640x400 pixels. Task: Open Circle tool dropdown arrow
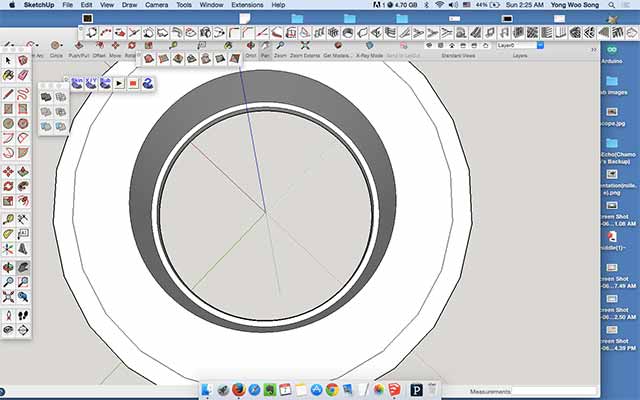click(62, 45)
